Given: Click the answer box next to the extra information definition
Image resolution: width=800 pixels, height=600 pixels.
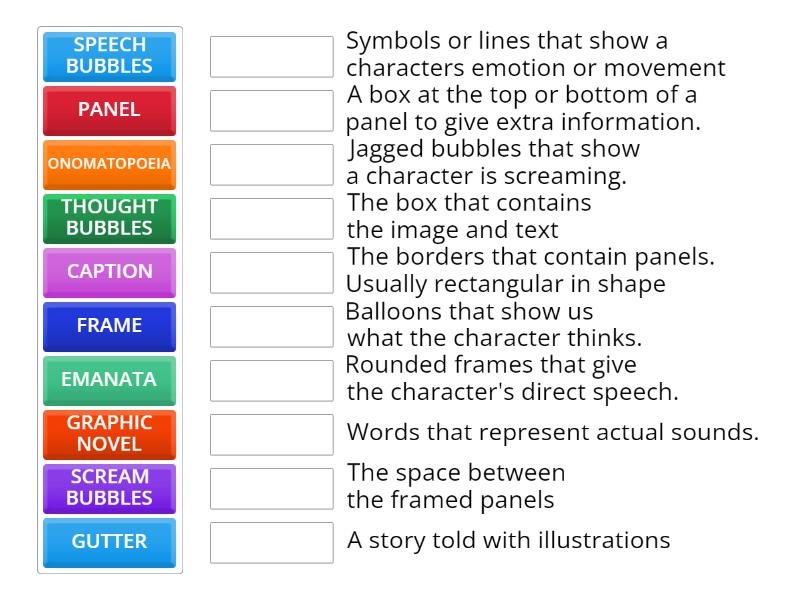Looking at the screenshot, I should click(x=271, y=110).
